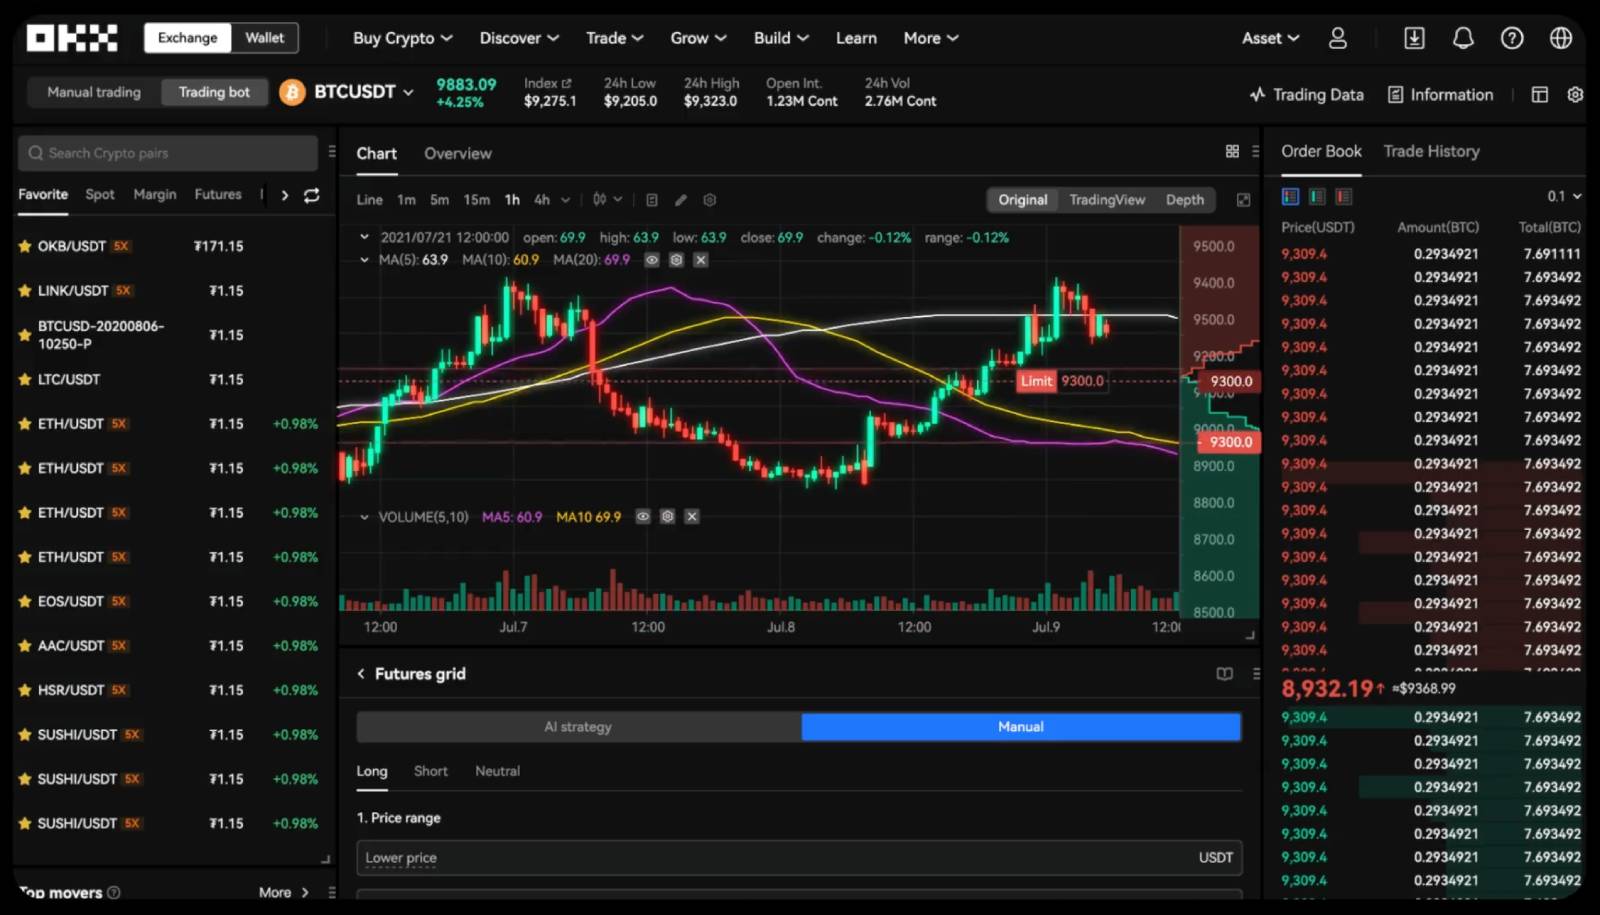Switch chart to Depth view
The image size is (1600, 915).
pos(1185,200)
